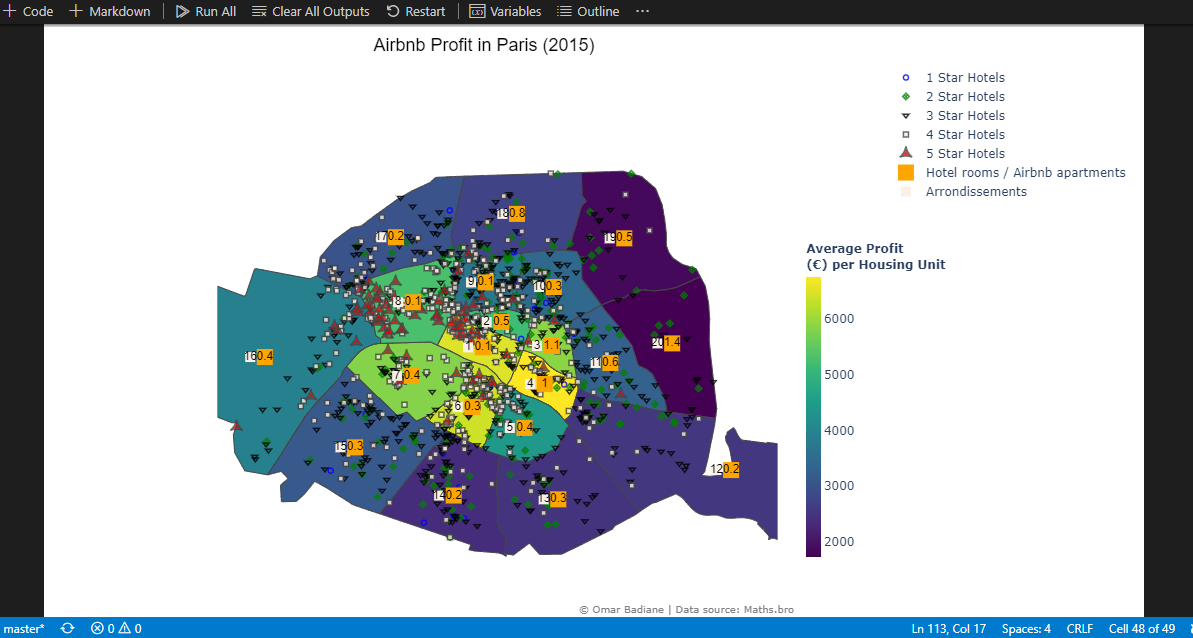Click arrondissement 16 label on map
Screen dimensions: 1193x638
coord(250,356)
